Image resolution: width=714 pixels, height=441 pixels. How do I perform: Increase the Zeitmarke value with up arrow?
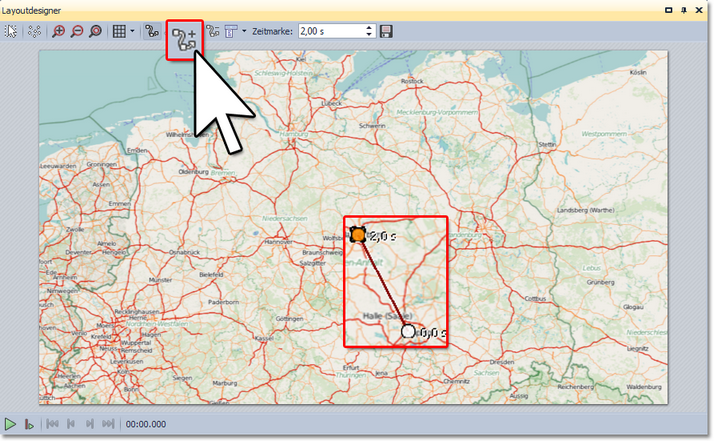pos(370,27)
